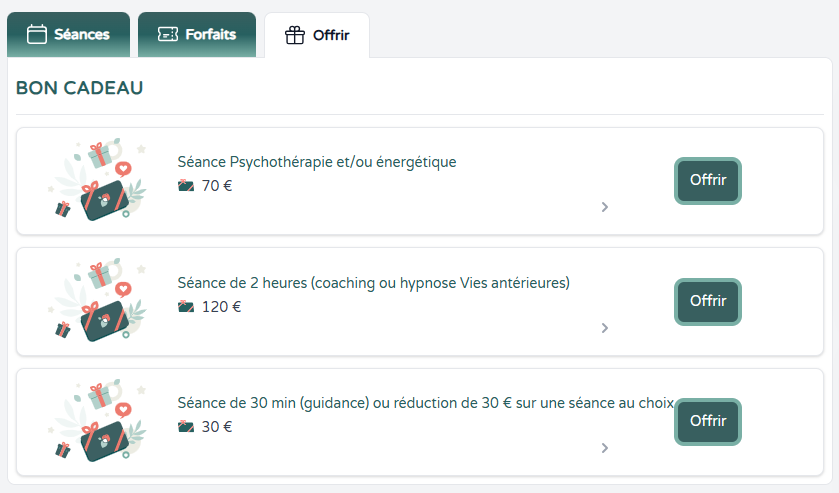Open the "Séance Psychothérapie et/ou énergétique" title
Viewport: 839px width, 493px height.
tap(316, 162)
